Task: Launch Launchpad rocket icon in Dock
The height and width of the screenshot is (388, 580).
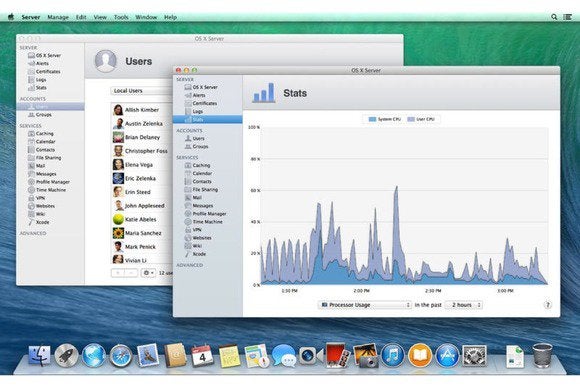Action: pos(66,355)
